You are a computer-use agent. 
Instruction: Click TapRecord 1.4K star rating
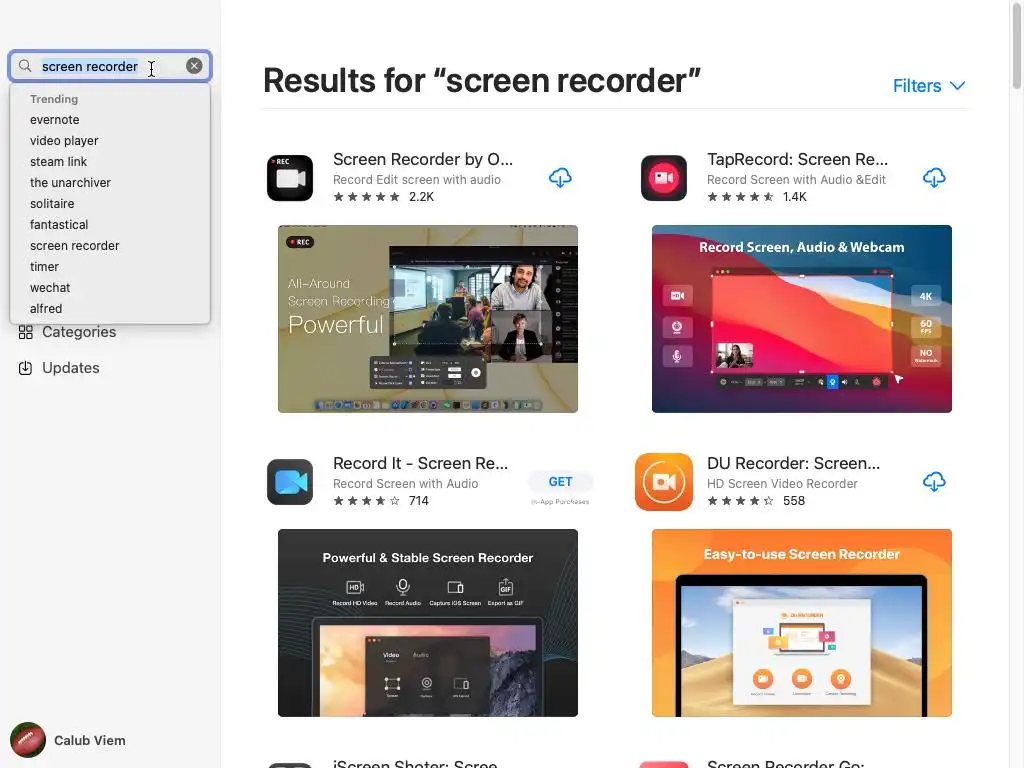pyautogui.click(x=757, y=197)
